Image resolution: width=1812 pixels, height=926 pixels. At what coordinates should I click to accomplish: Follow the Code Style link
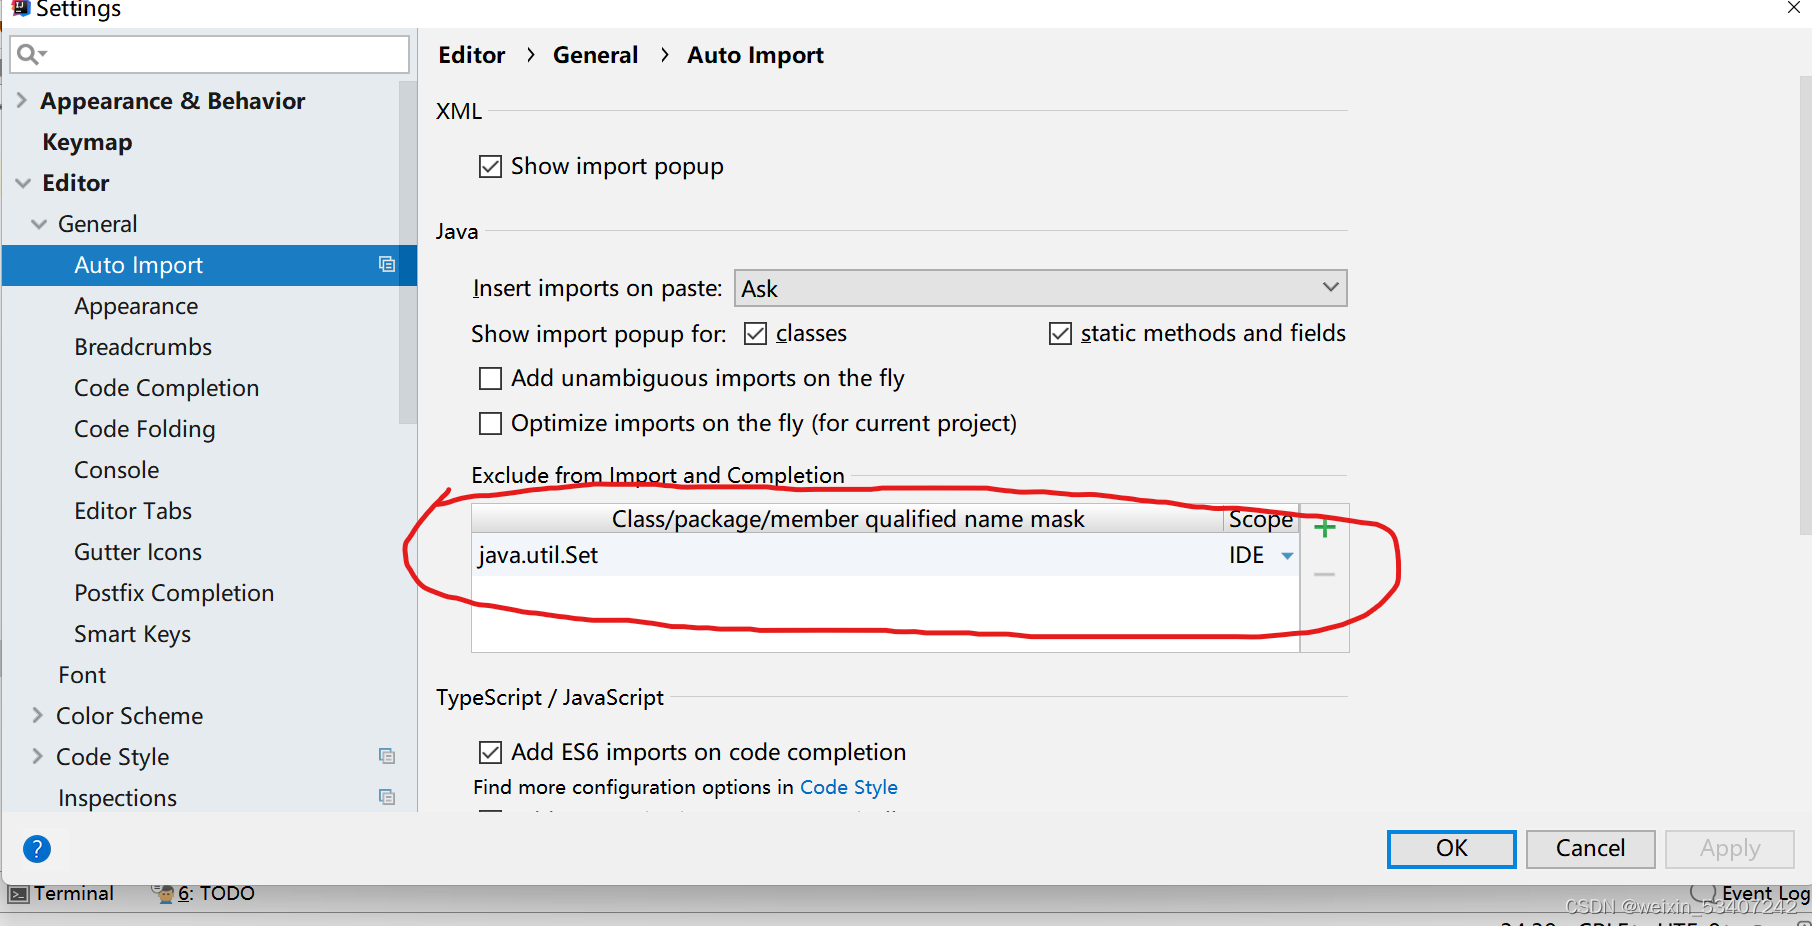point(849,787)
